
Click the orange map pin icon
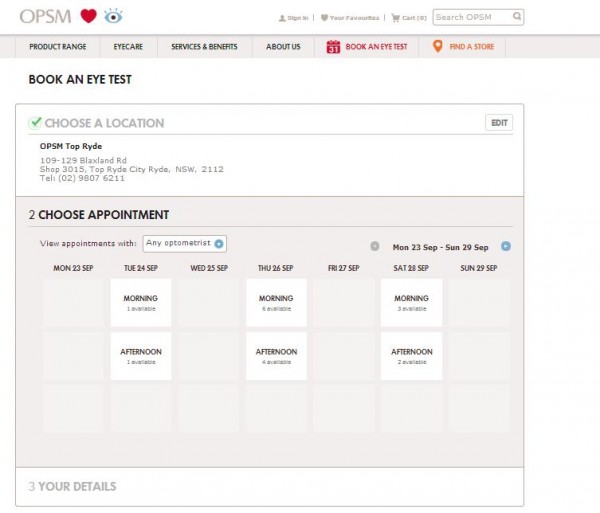tap(437, 46)
